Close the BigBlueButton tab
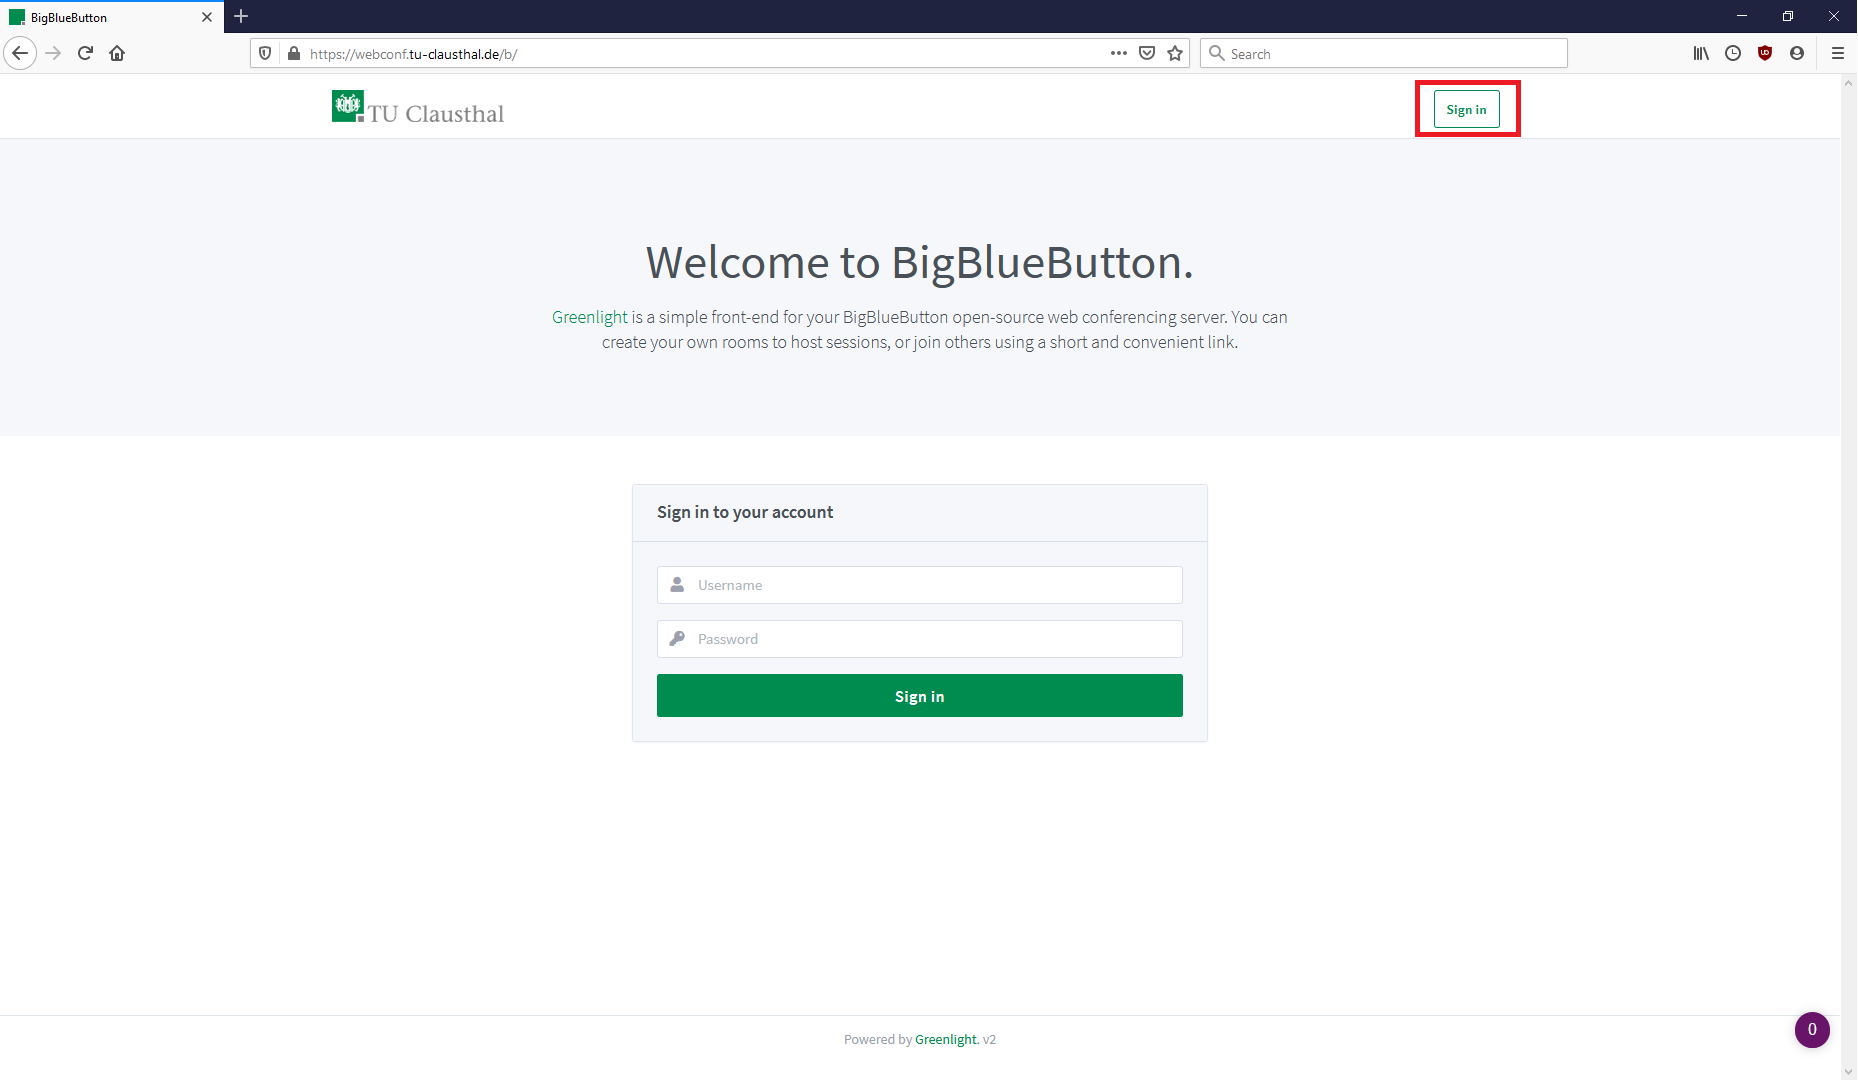The height and width of the screenshot is (1080, 1858). tap(207, 17)
